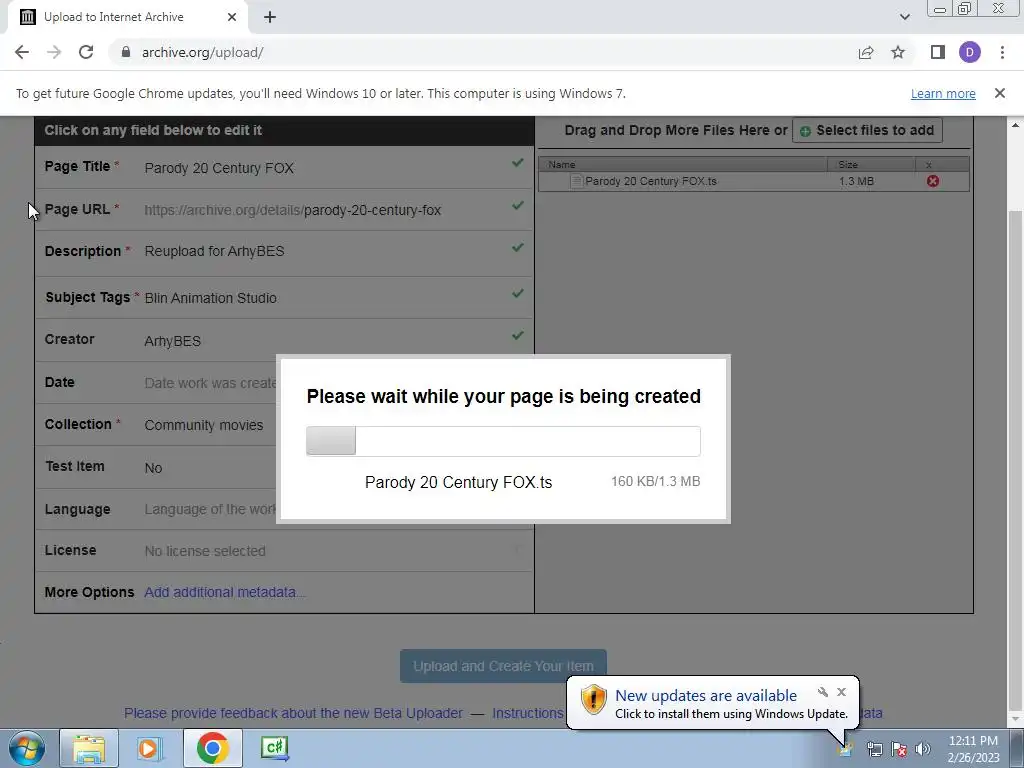Edit the Creator value ArhyBES
Viewport: 1024px width, 768px height.
[x=172, y=341]
